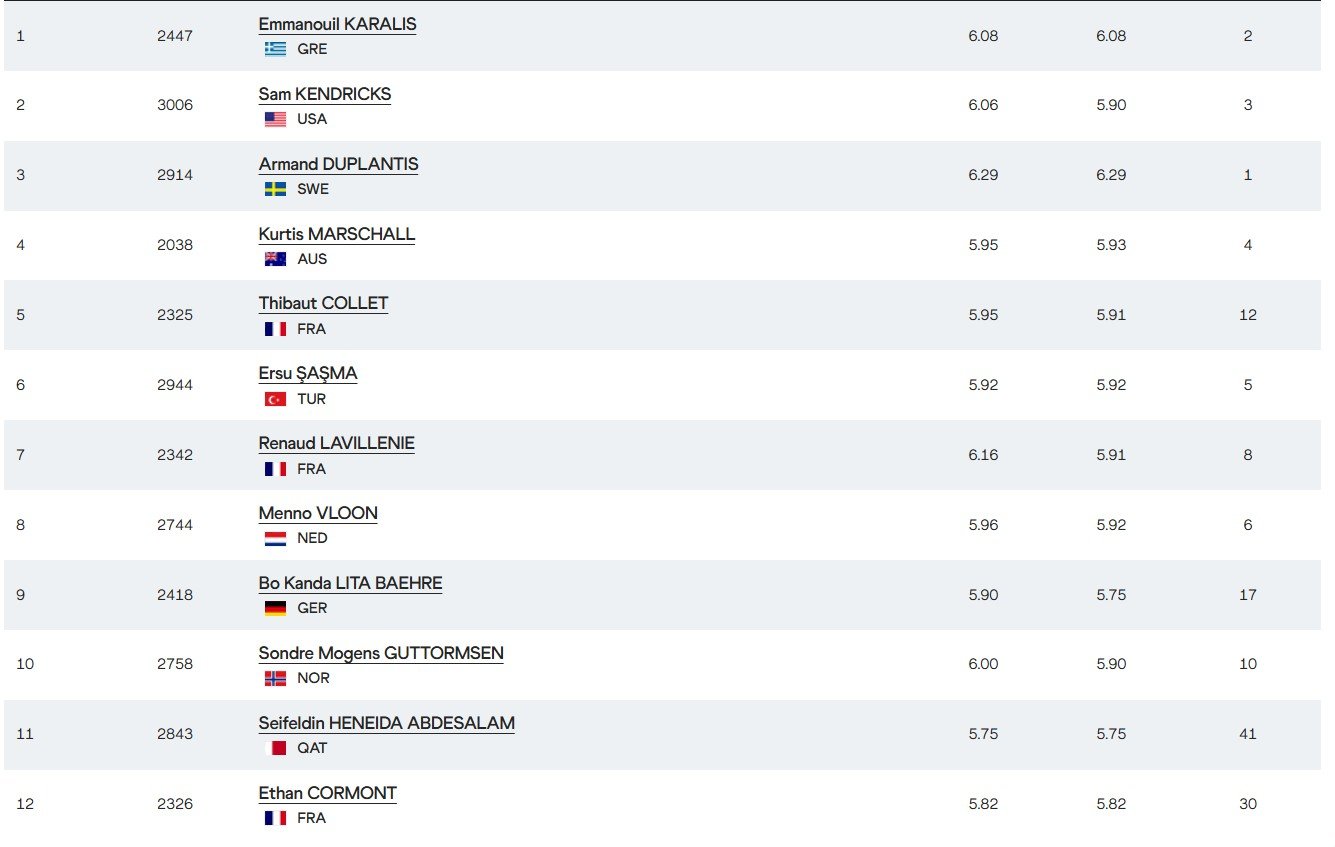Click the Australian flag icon
This screenshot has height=847, width=1335.
click(275, 259)
